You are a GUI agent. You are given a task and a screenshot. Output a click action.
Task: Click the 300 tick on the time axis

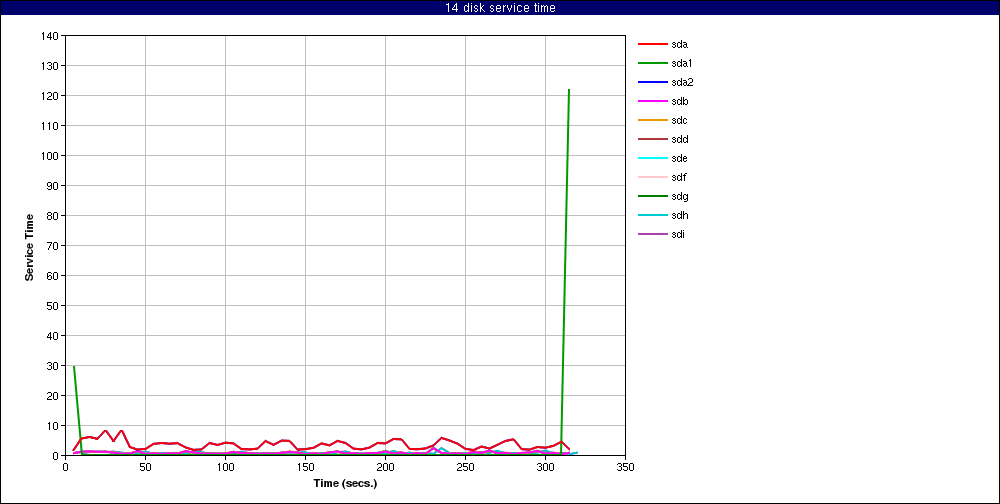pos(545,467)
